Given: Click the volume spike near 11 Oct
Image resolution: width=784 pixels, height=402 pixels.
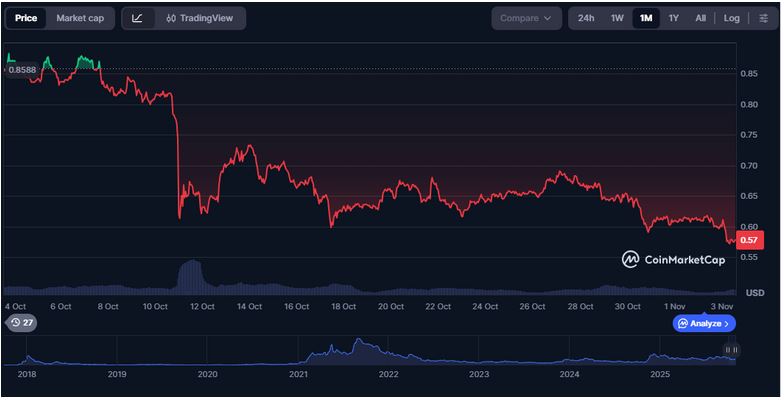Looking at the screenshot, I should point(188,272).
